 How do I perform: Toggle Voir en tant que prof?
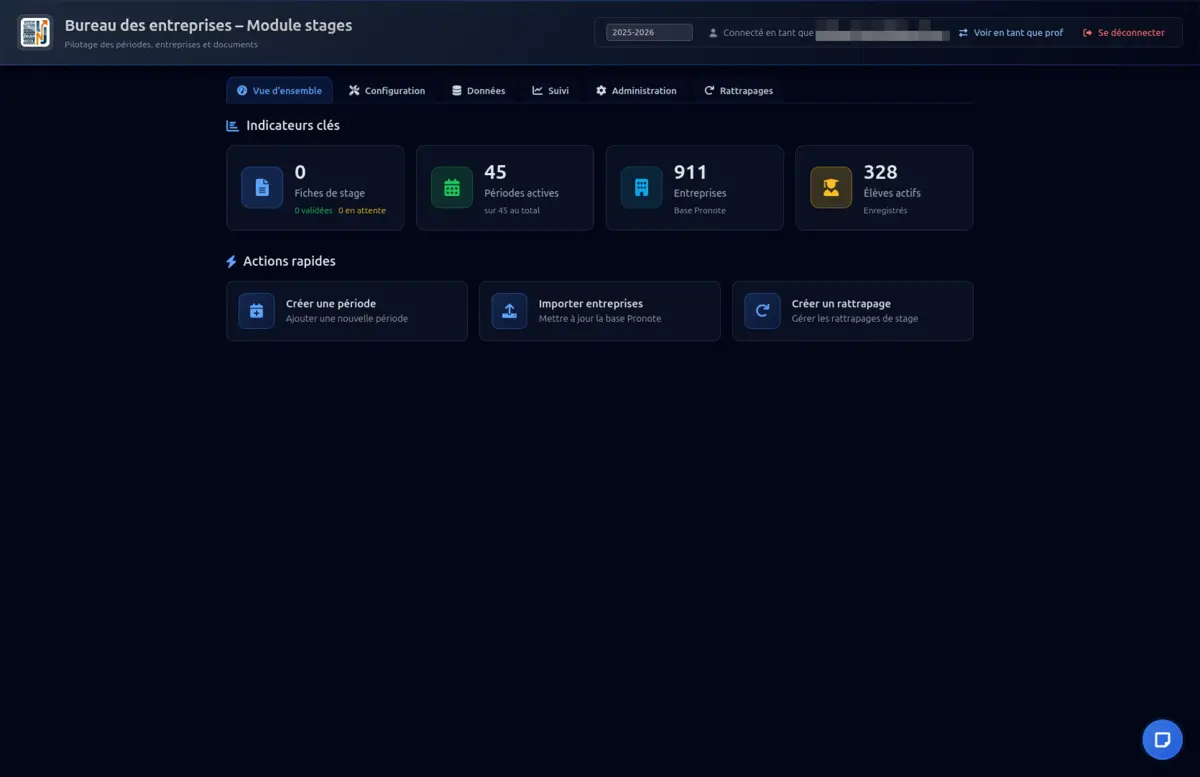point(1011,33)
